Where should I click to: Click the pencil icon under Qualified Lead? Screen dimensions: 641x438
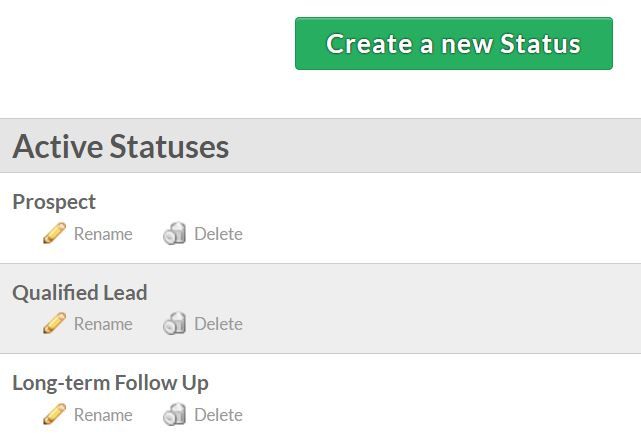pyautogui.click(x=54, y=323)
